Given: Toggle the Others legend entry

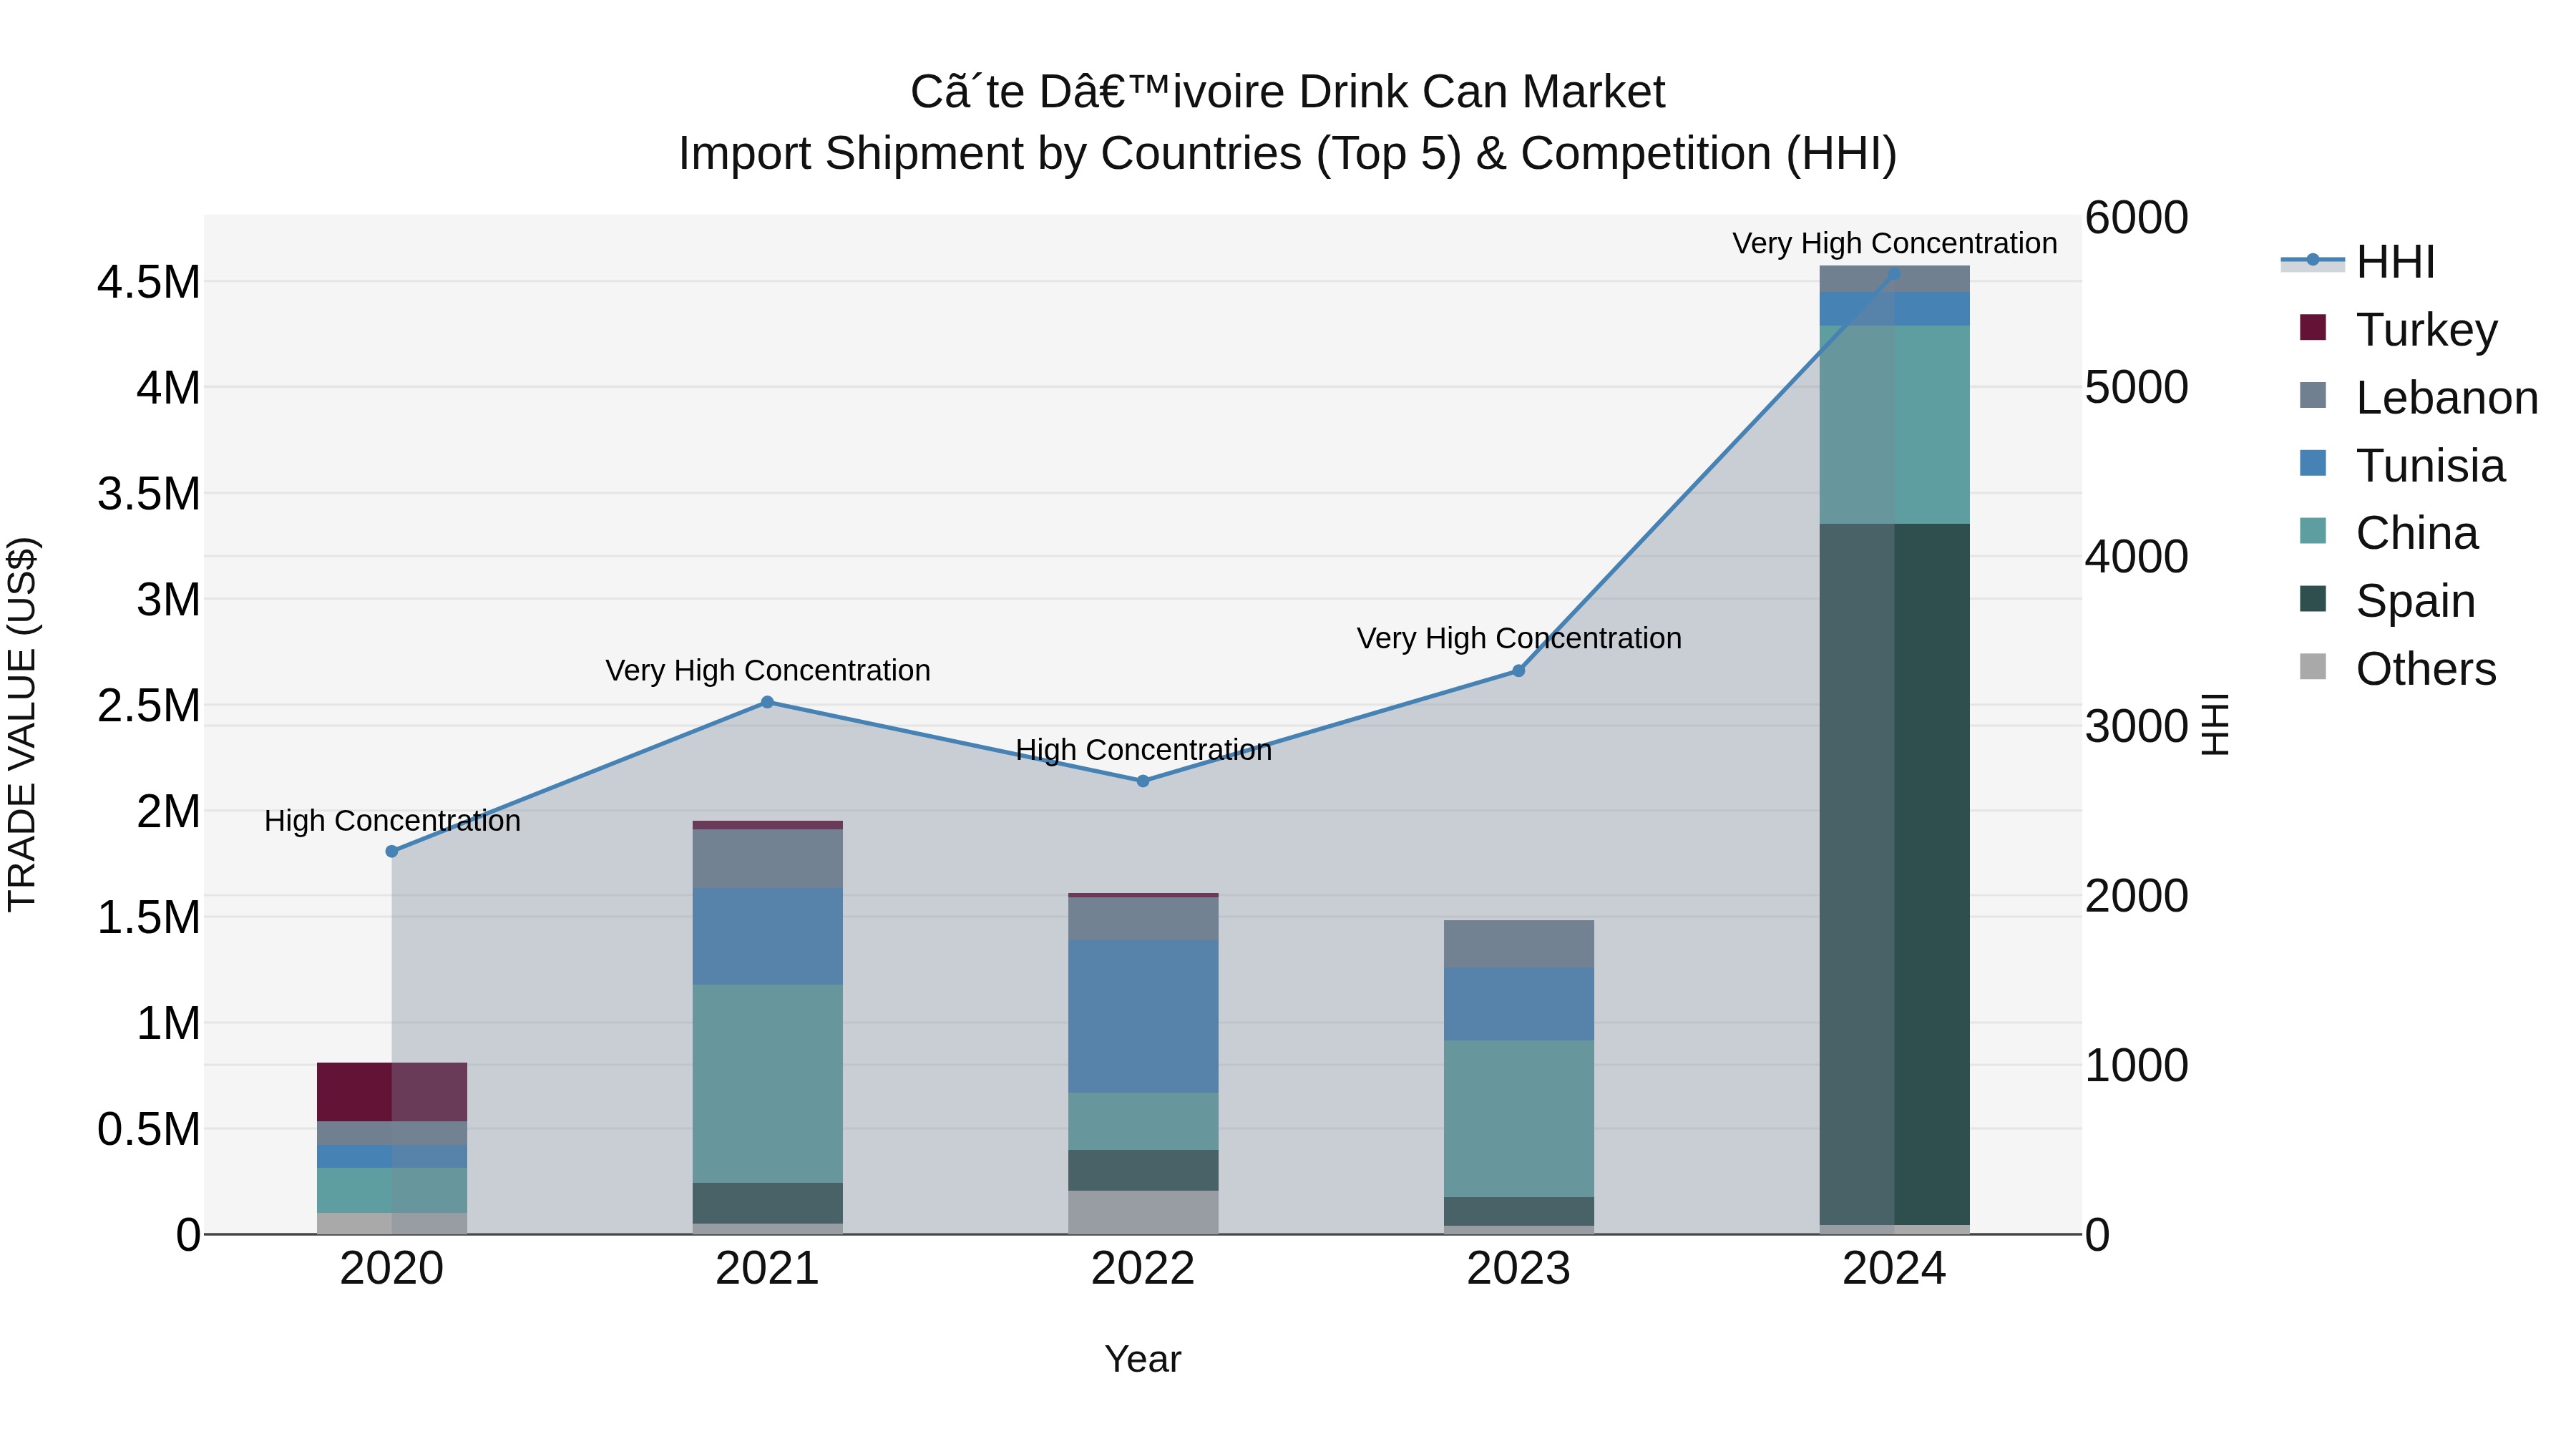Looking at the screenshot, I should (2397, 669).
